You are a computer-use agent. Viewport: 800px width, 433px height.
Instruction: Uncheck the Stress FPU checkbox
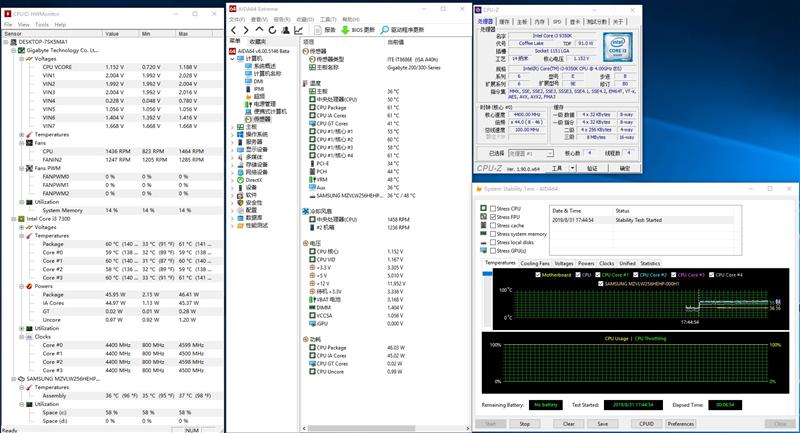pyautogui.click(x=493, y=217)
